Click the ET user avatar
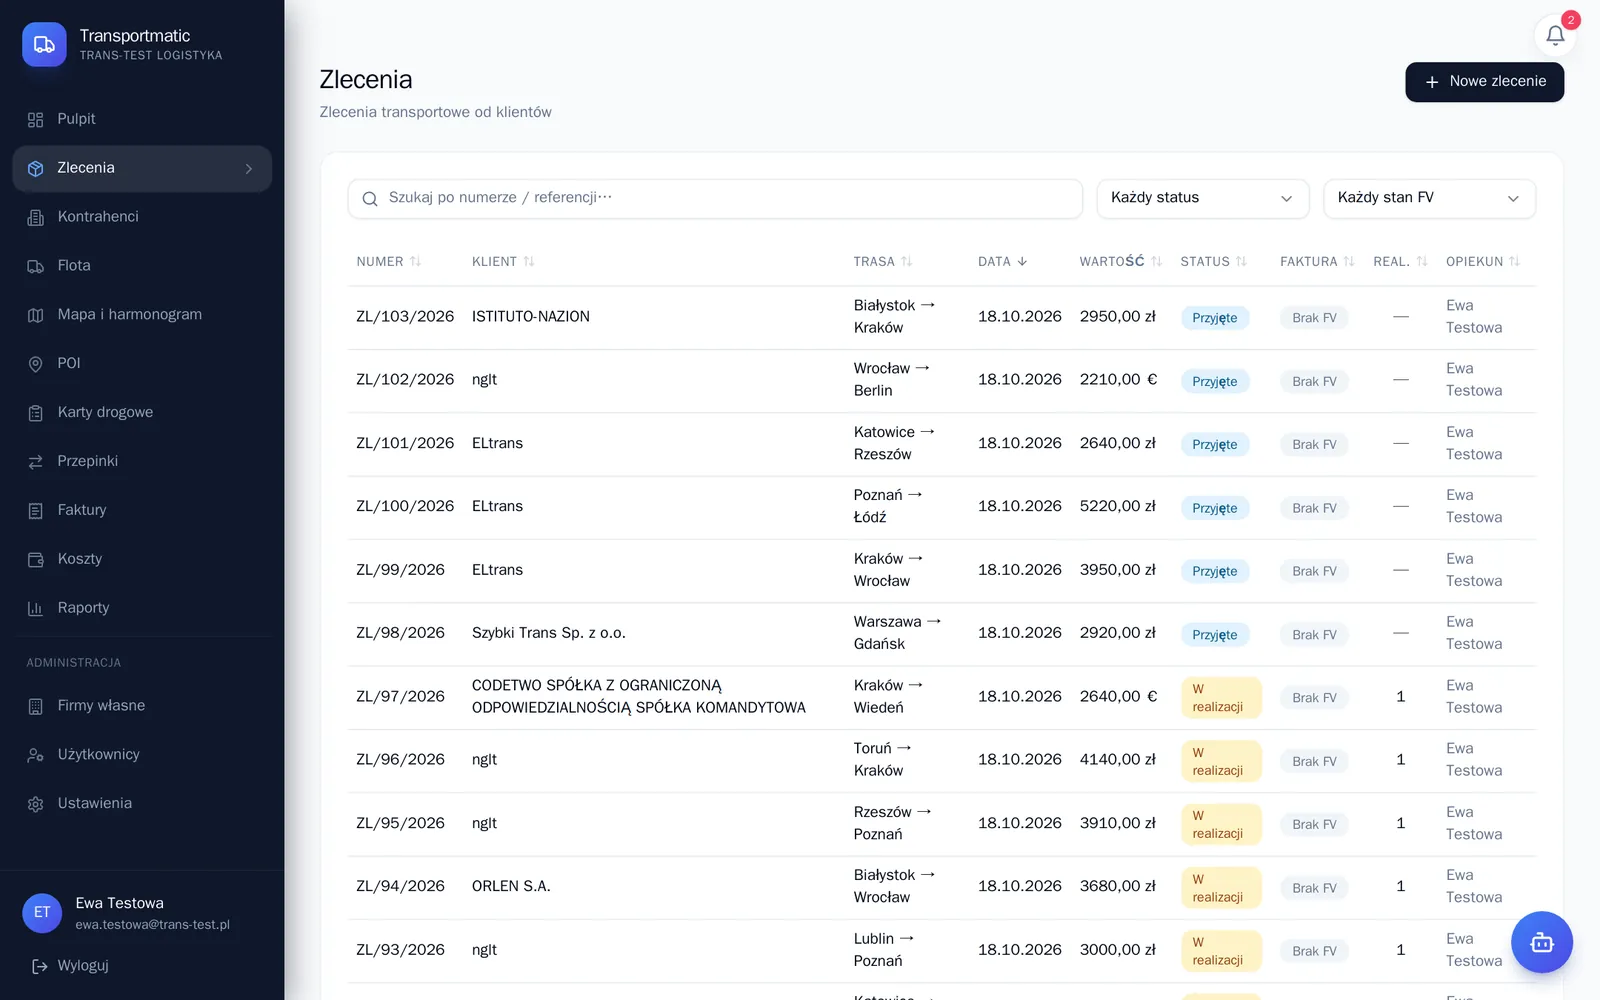The width and height of the screenshot is (1600, 1000). (x=42, y=913)
